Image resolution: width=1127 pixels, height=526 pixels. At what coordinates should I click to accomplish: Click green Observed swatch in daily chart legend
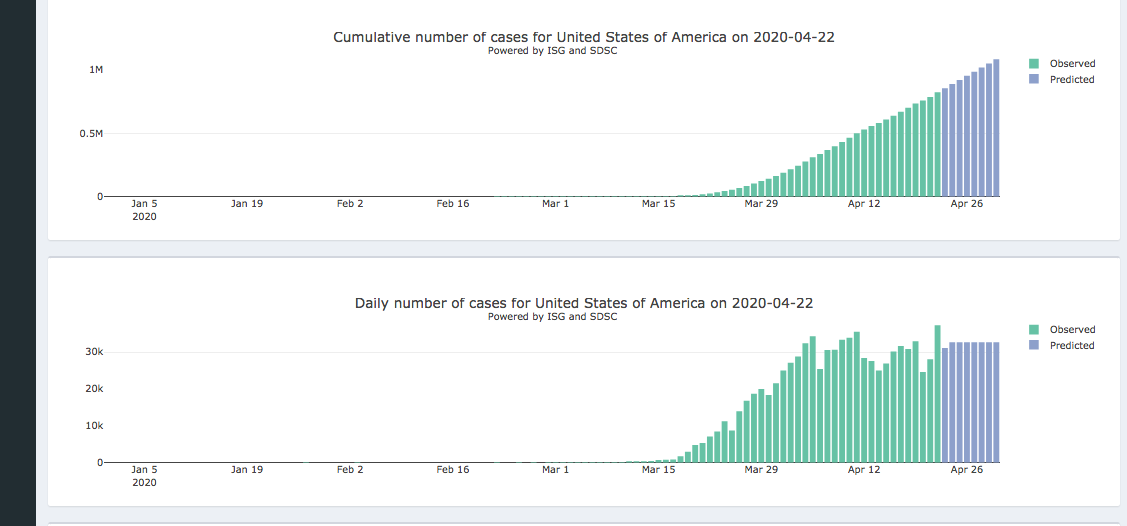point(1034,330)
